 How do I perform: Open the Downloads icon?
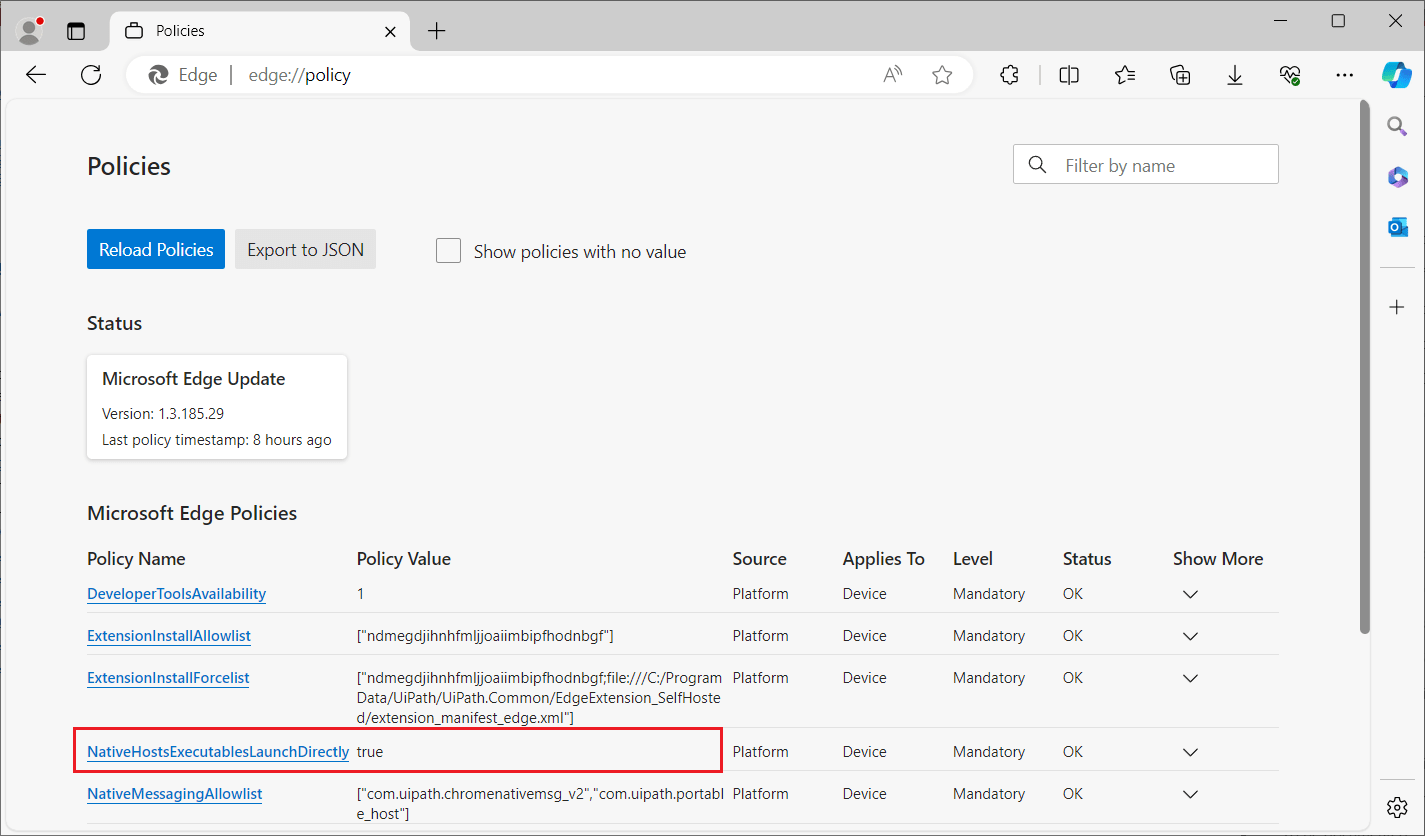coord(1235,75)
